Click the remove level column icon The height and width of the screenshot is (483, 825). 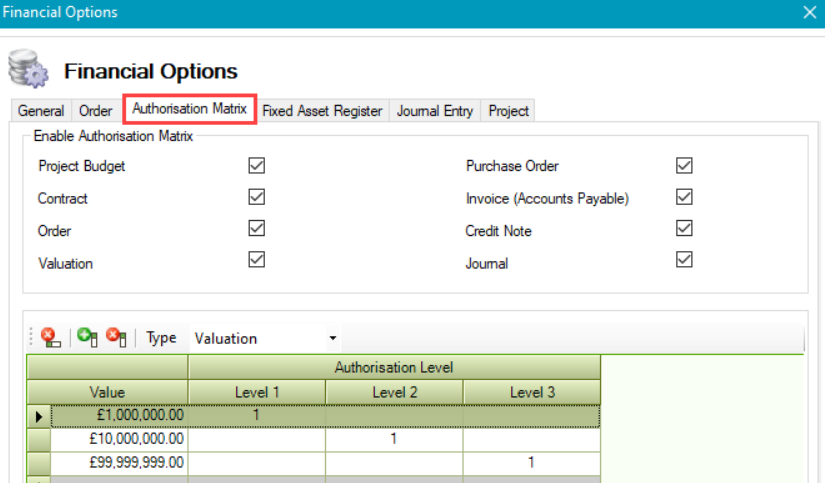pyautogui.click(x=117, y=338)
